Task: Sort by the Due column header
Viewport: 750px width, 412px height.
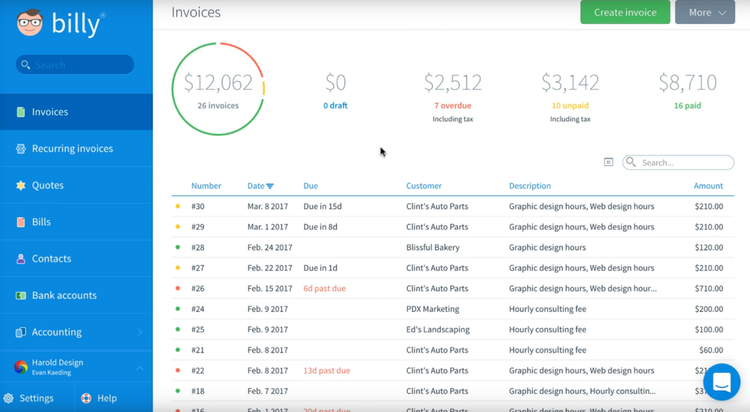Action: click(310, 186)
